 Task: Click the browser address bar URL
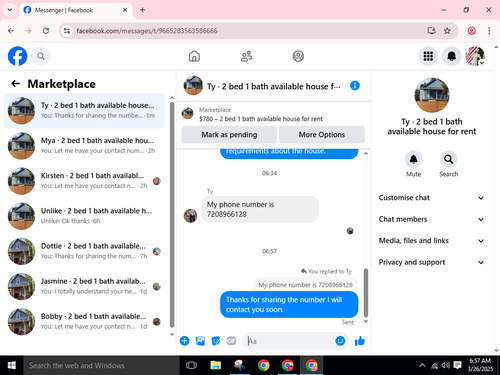(147, 31)
